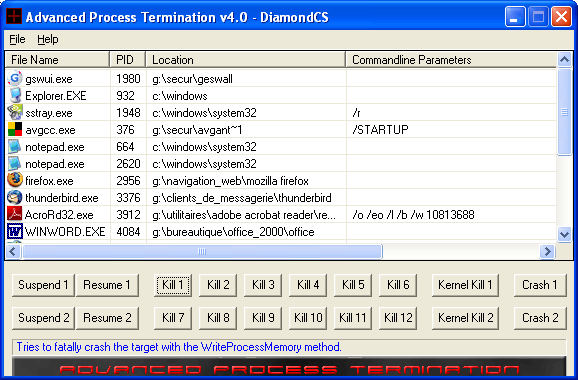Use the Kill 12 method
This screenshot has width=578, height=380.
tap(398, 318)
